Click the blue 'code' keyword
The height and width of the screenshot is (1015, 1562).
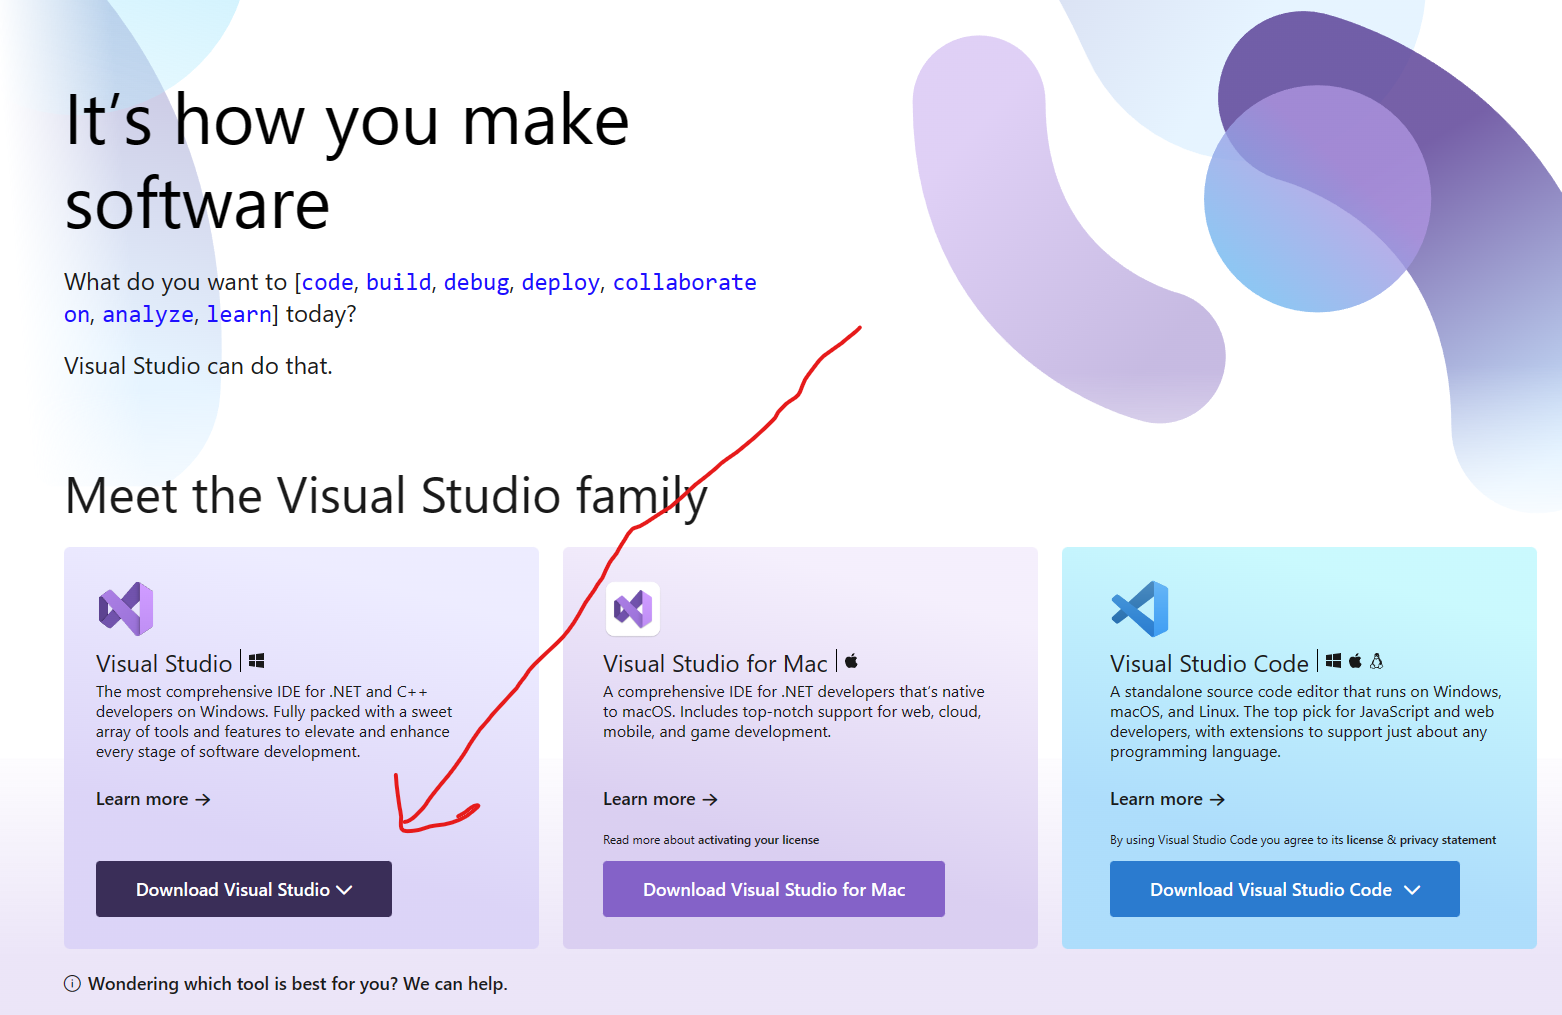tap(328, 282)
